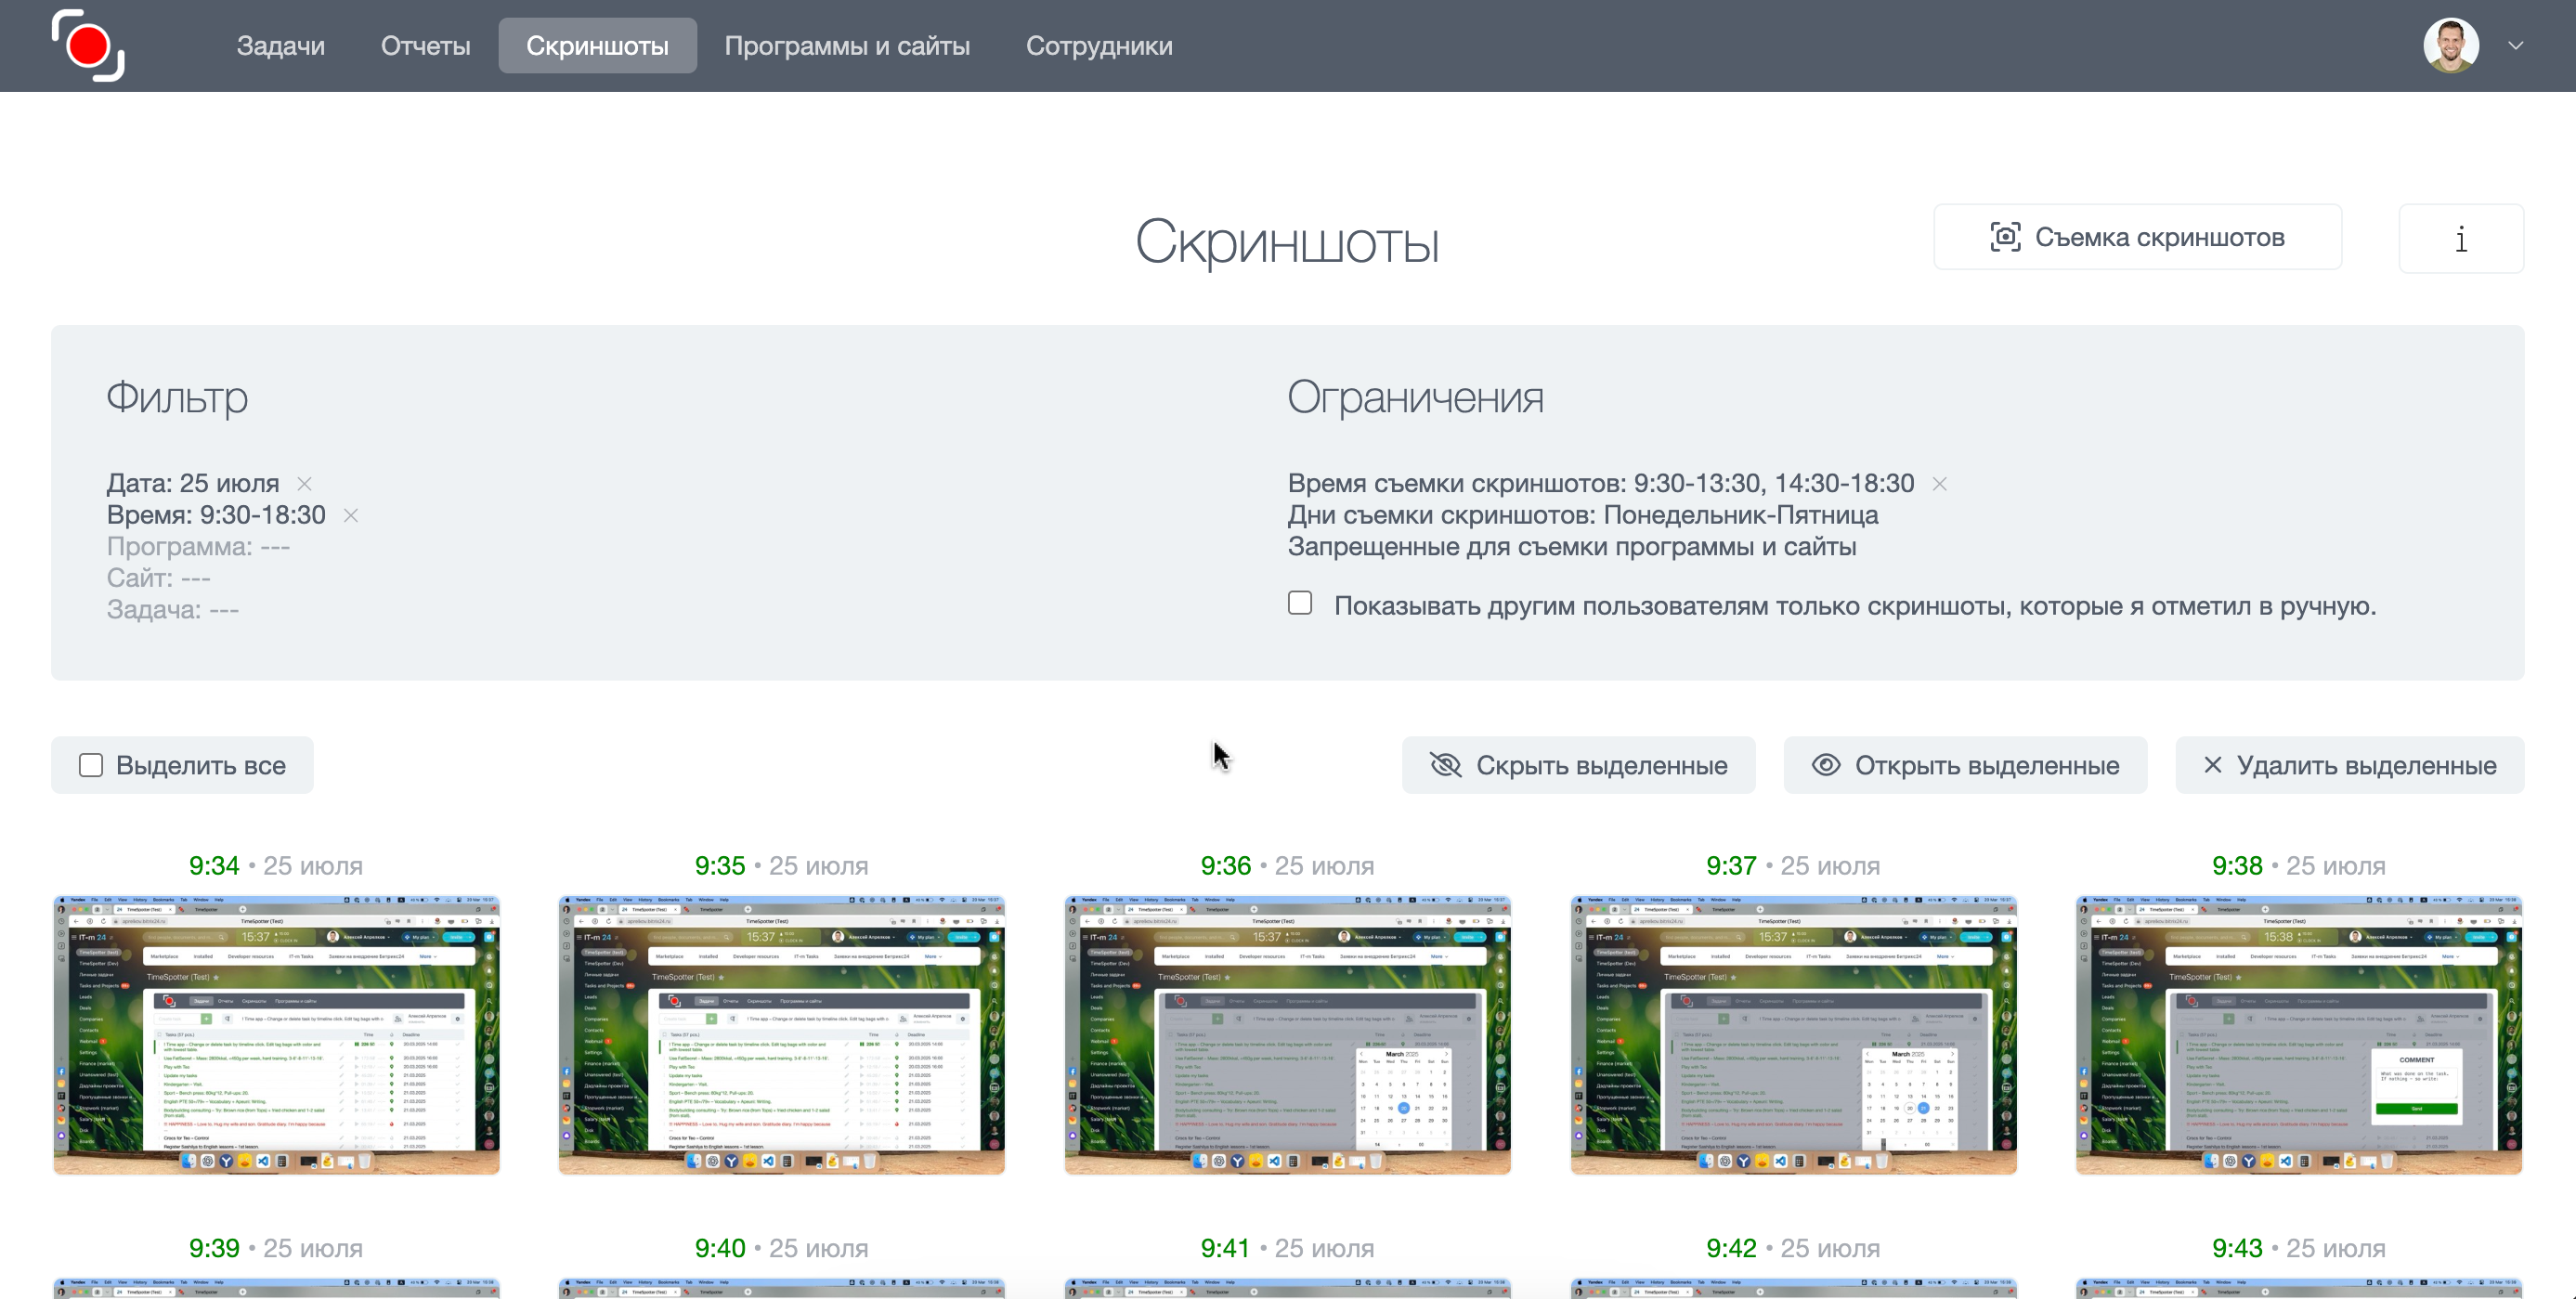Remove the screenshot capture time restriction
The height and width of the screenshot is (1299, 2576).
(x=1939, y=484)
